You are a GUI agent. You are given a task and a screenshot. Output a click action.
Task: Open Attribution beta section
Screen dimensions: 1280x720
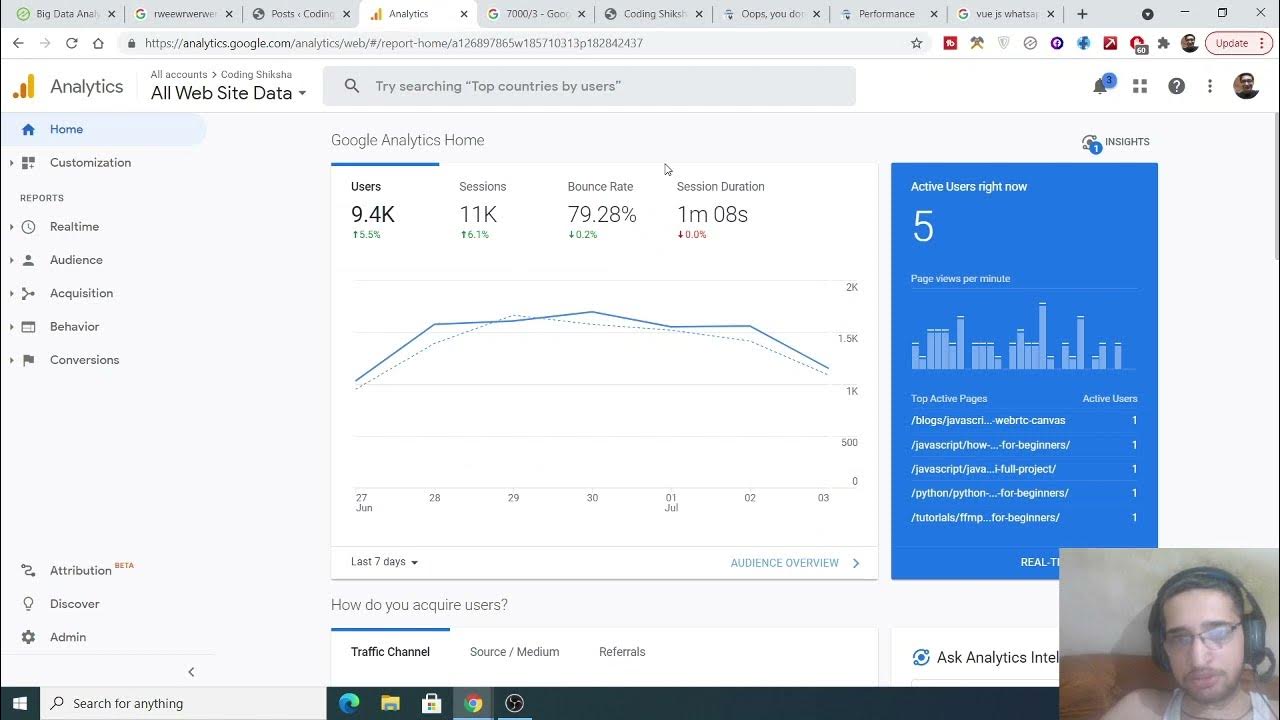(x=80, y=570)
